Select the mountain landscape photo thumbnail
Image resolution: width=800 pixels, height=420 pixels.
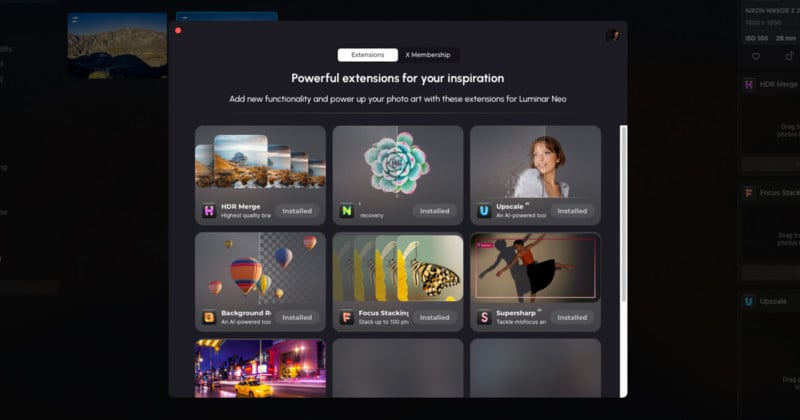[117, 46]
